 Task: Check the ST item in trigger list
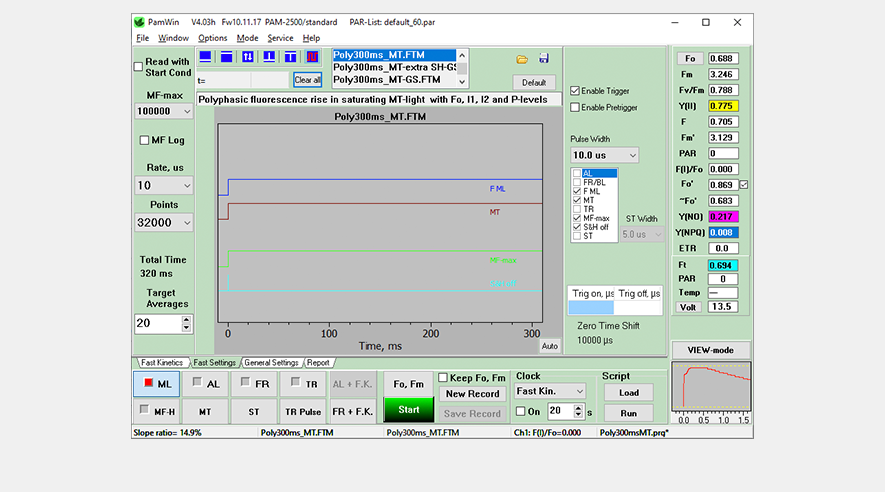pos(577,236)
